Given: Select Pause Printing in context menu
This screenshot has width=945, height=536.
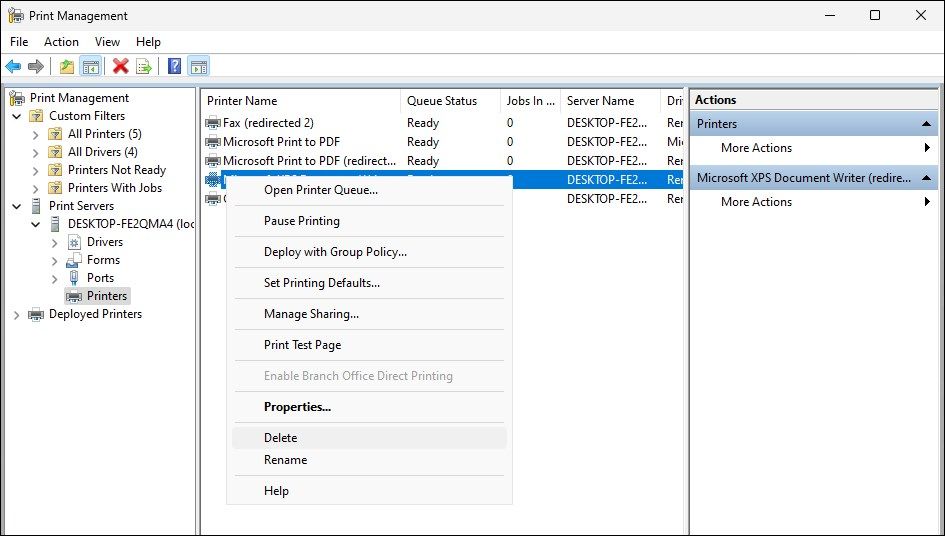Looking at the screenshot, I should pos(301,221).
